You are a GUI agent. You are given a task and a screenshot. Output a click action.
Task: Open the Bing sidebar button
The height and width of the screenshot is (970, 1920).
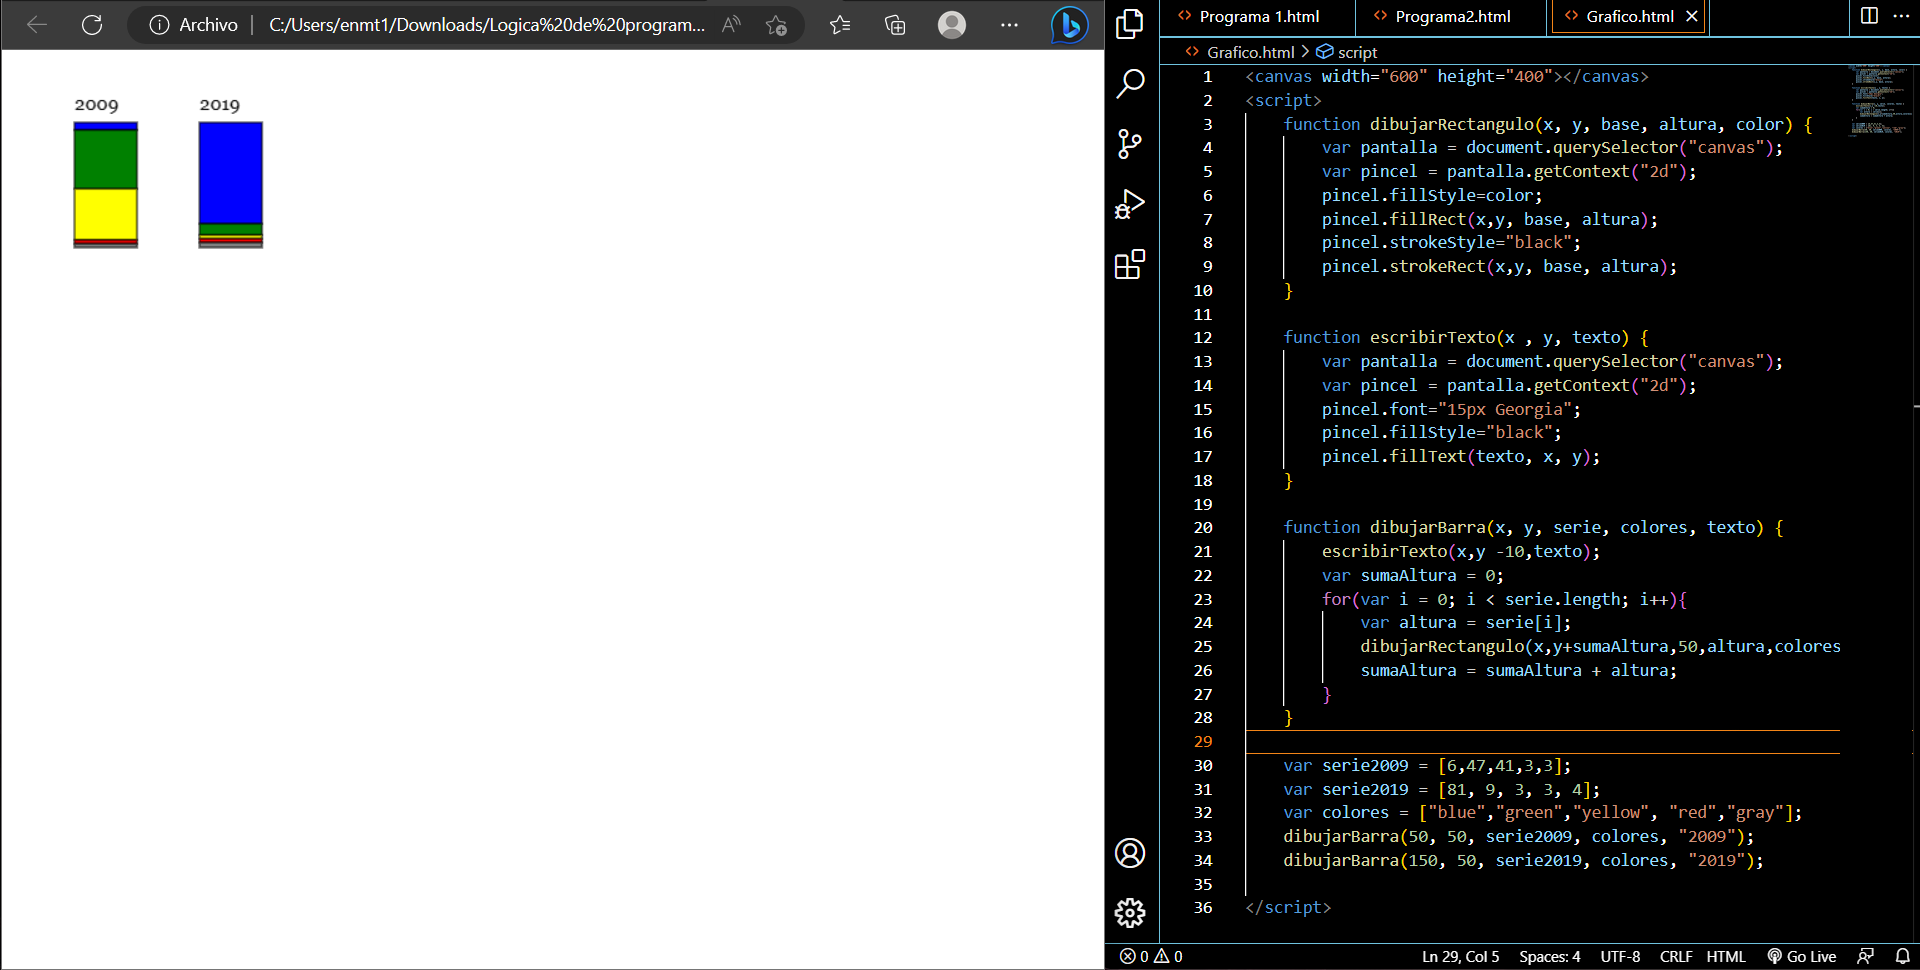[x=1069, y=25]
